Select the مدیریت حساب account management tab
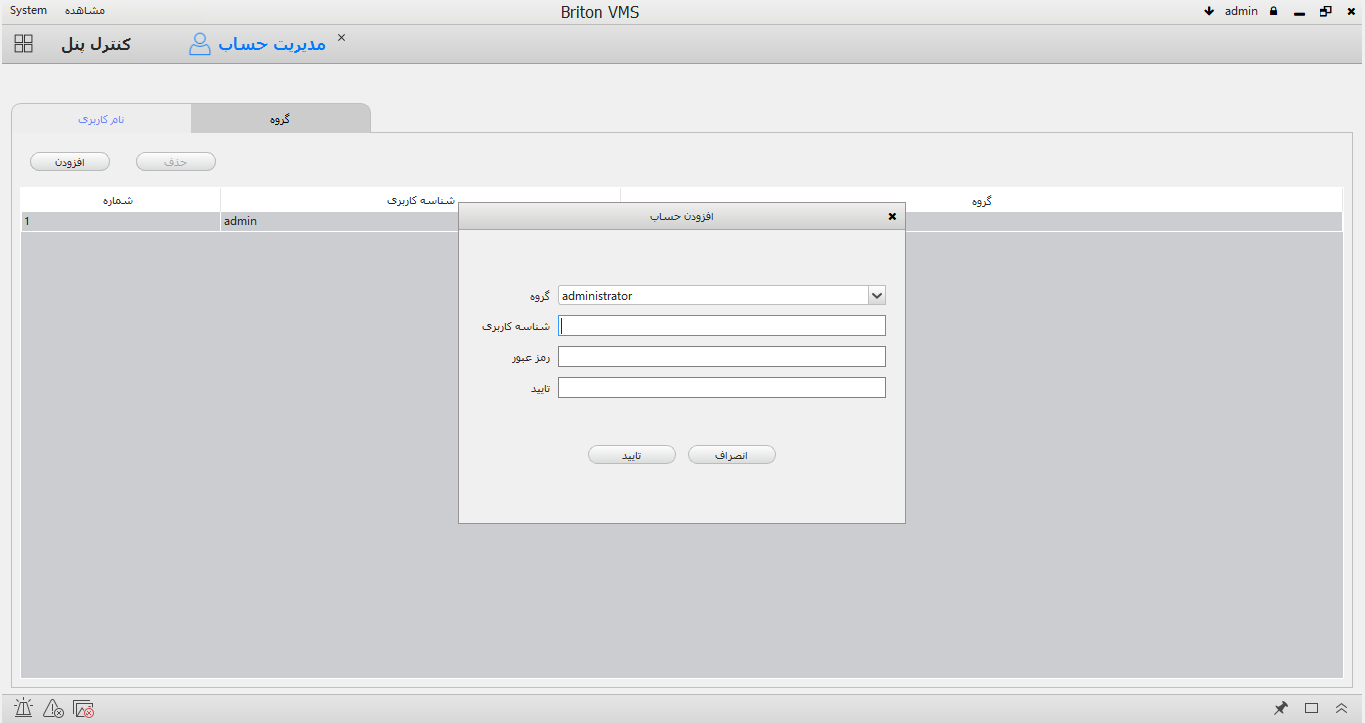 (x=272, y=44)
